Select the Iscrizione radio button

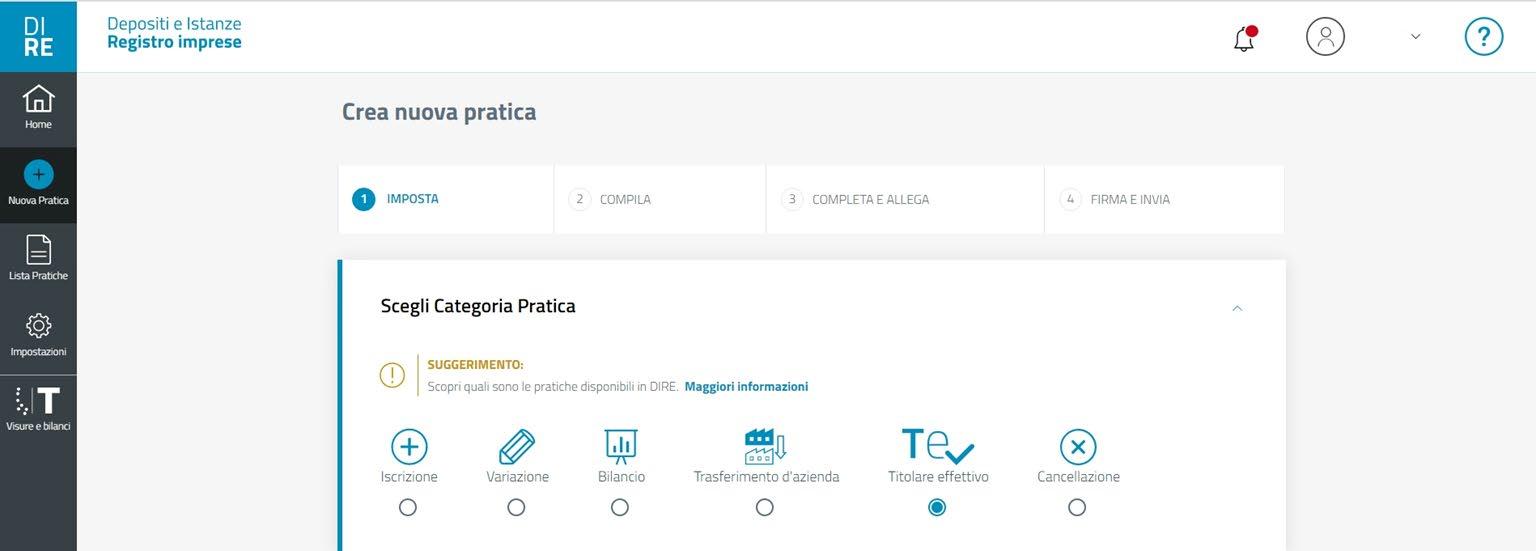click(x=408, y=508)
